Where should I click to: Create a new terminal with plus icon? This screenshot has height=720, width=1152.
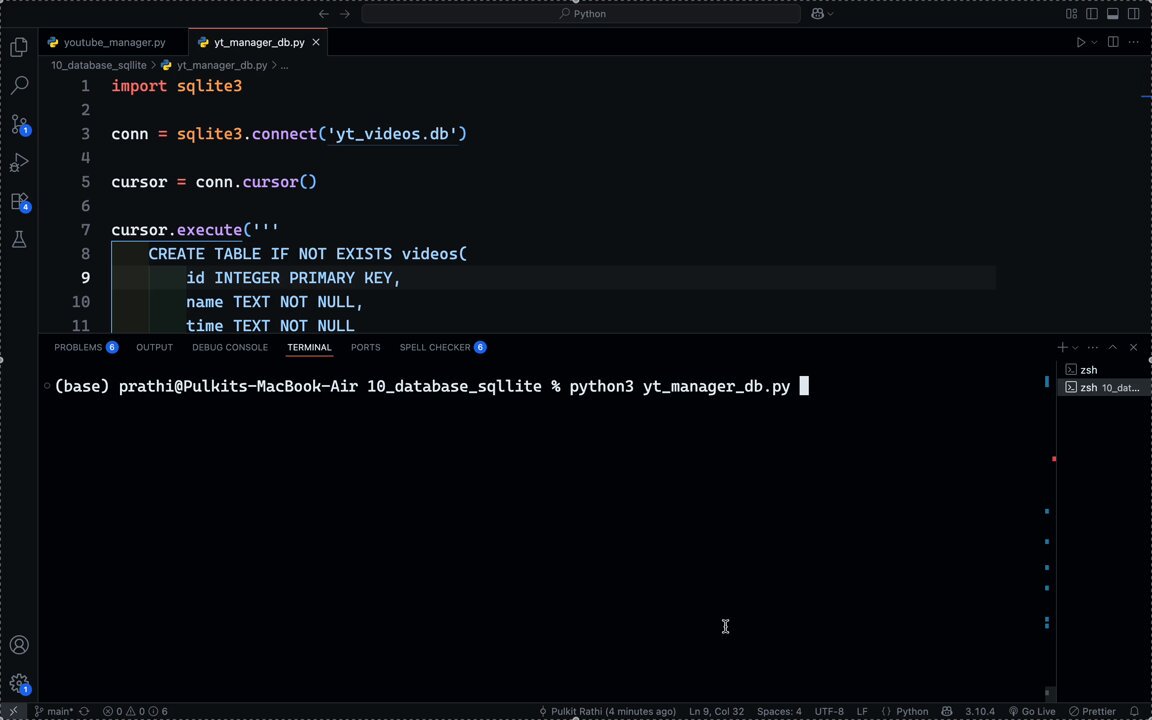[1062, 348]
